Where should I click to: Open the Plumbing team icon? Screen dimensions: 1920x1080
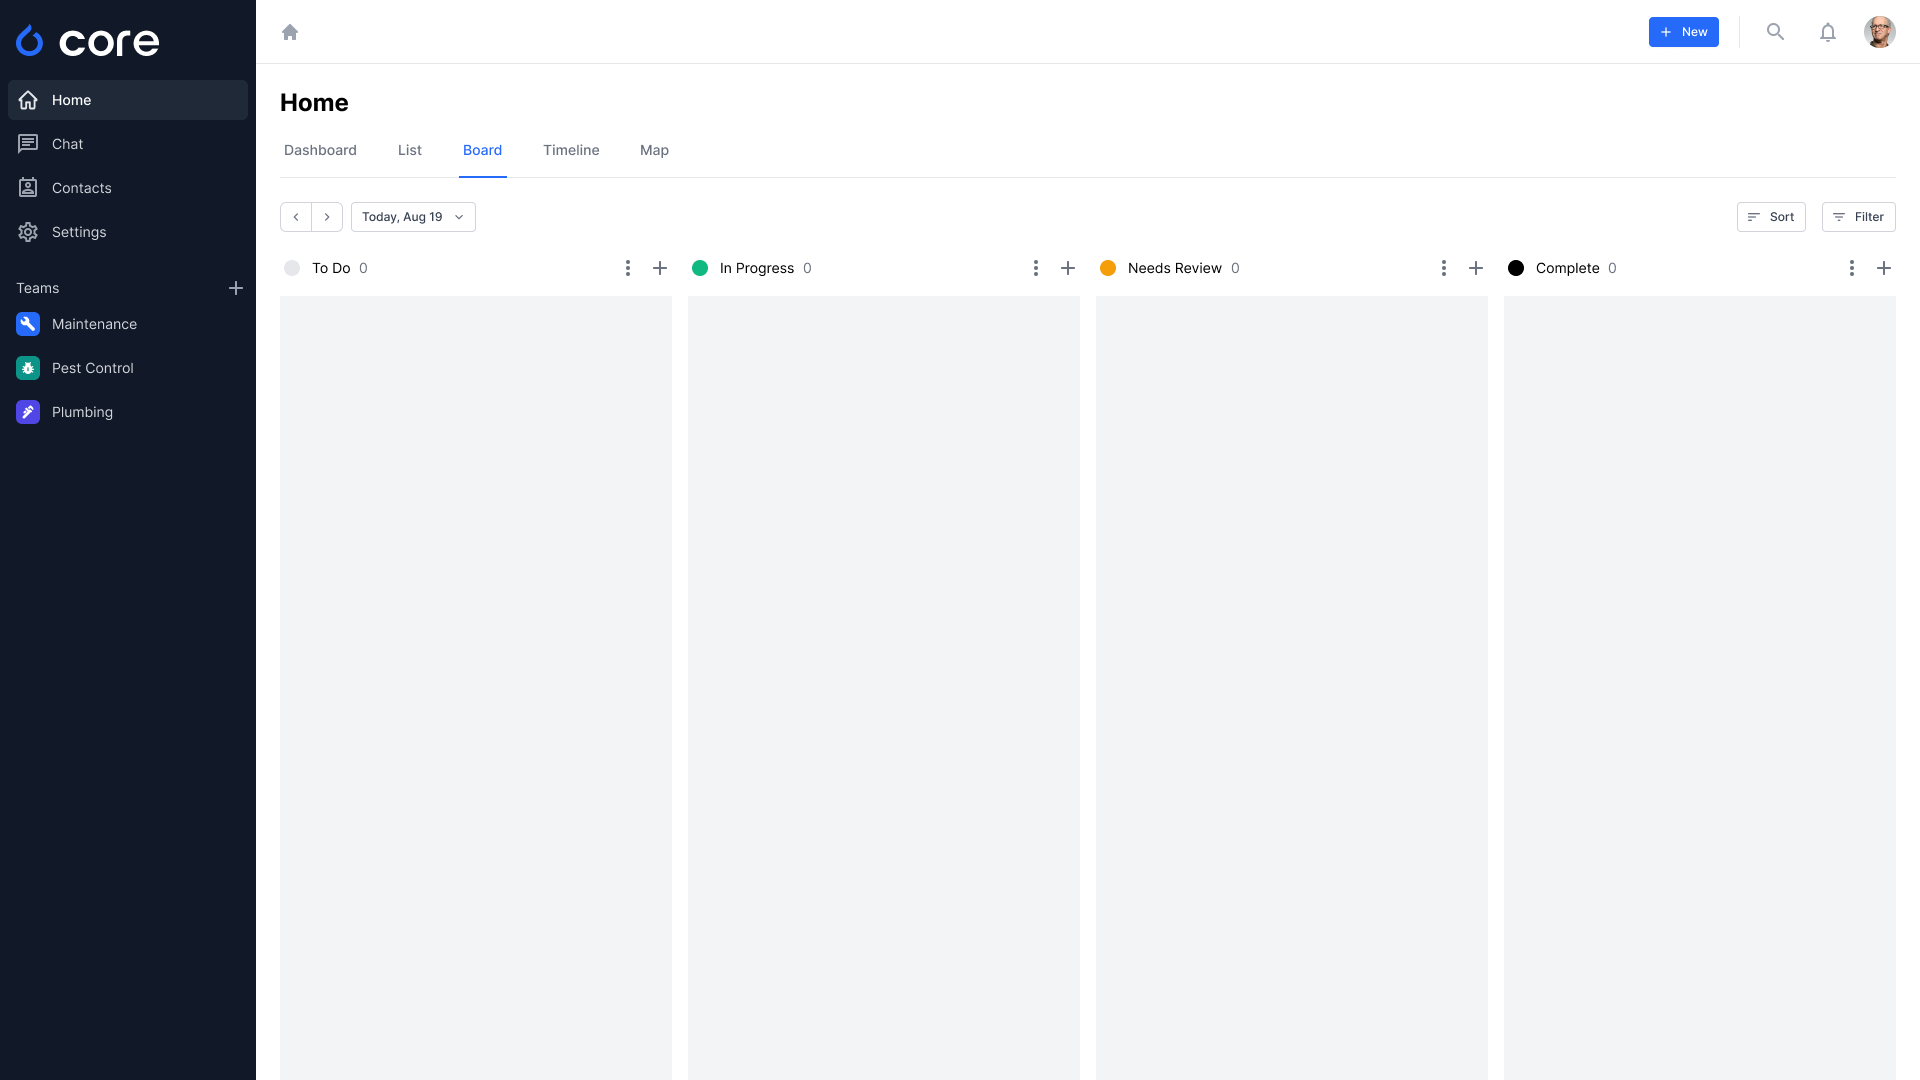click(x=28, y=412)
